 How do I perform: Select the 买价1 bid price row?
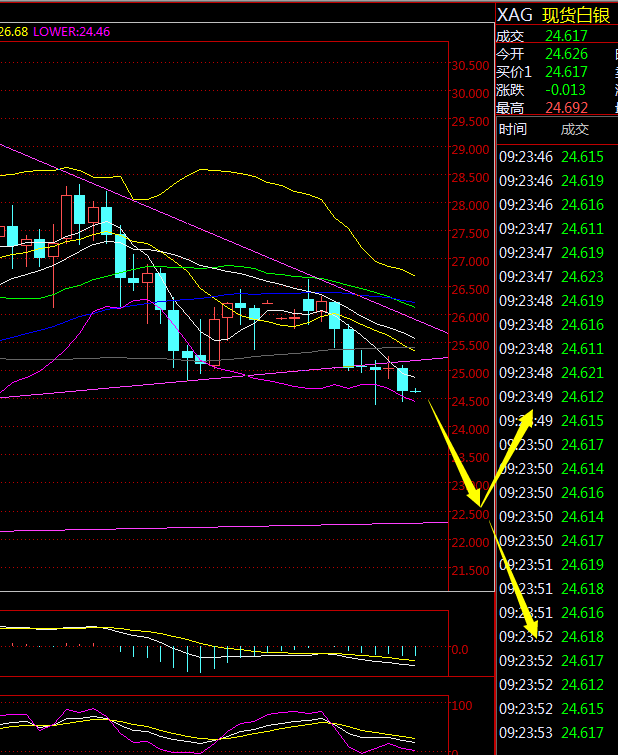(553, 72)
